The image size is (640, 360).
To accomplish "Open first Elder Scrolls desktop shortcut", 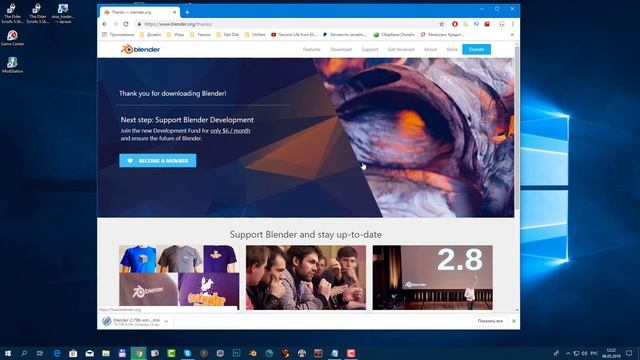I will (x=12, y=13).
